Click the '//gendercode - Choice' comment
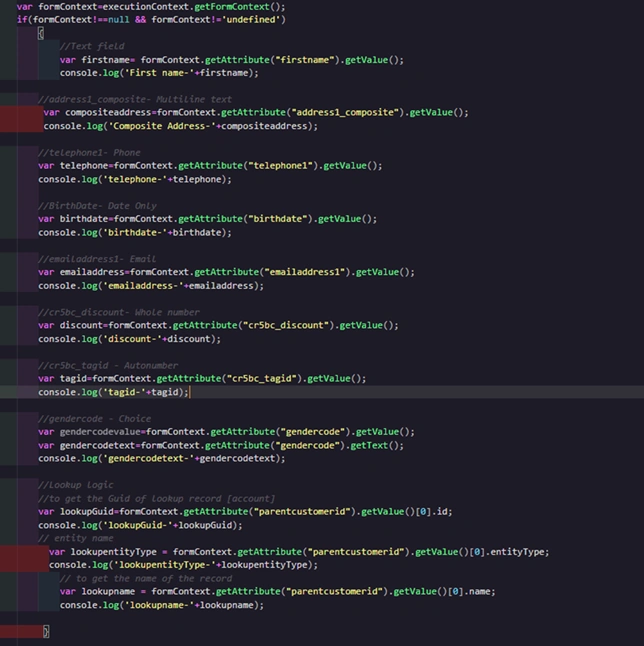 pos(94,418)
